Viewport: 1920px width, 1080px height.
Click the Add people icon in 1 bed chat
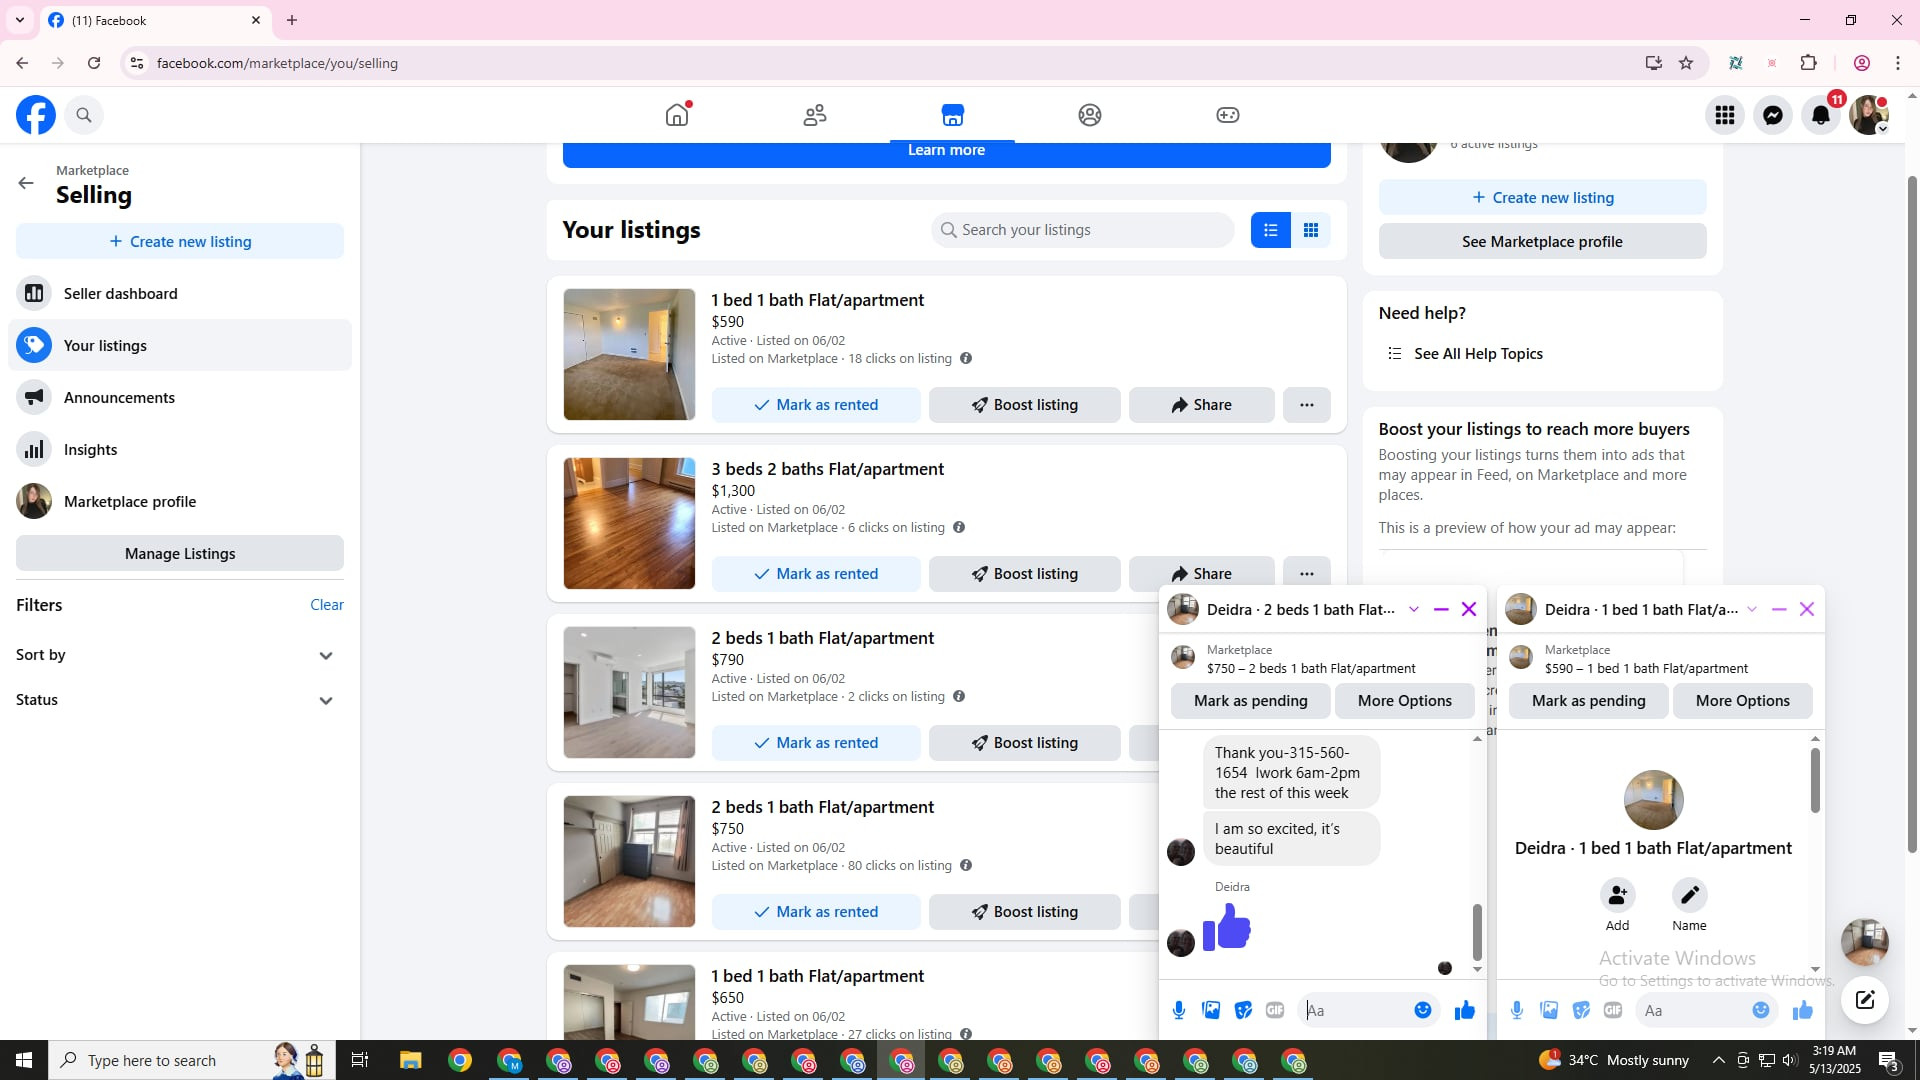1618,895
